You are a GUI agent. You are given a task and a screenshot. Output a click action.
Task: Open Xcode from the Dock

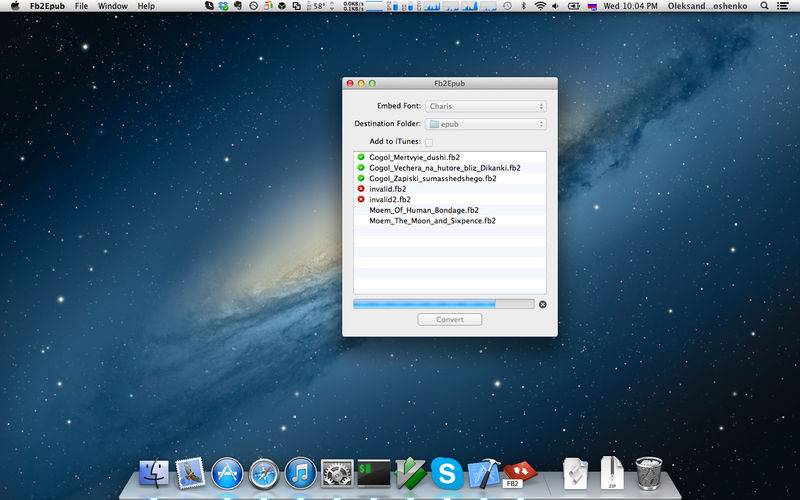pyautogui.click(x=483, y=473)
